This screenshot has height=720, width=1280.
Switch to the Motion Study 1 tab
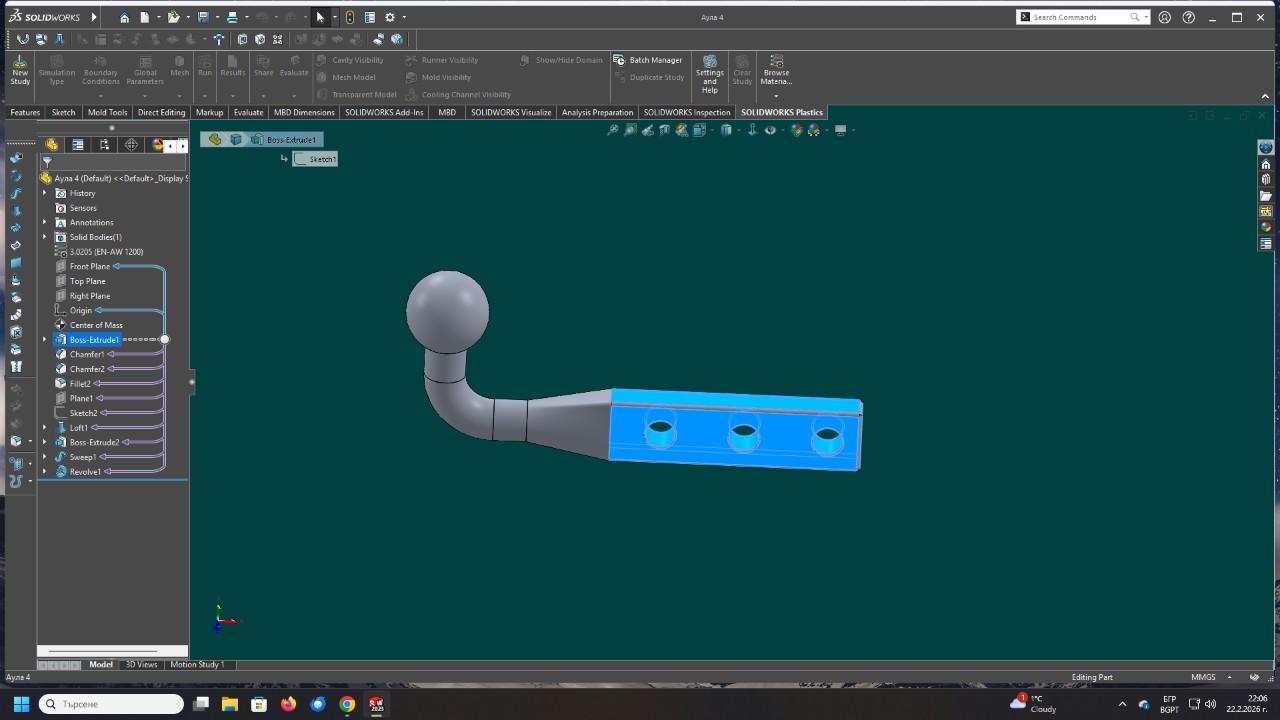(x=196, y=664)
